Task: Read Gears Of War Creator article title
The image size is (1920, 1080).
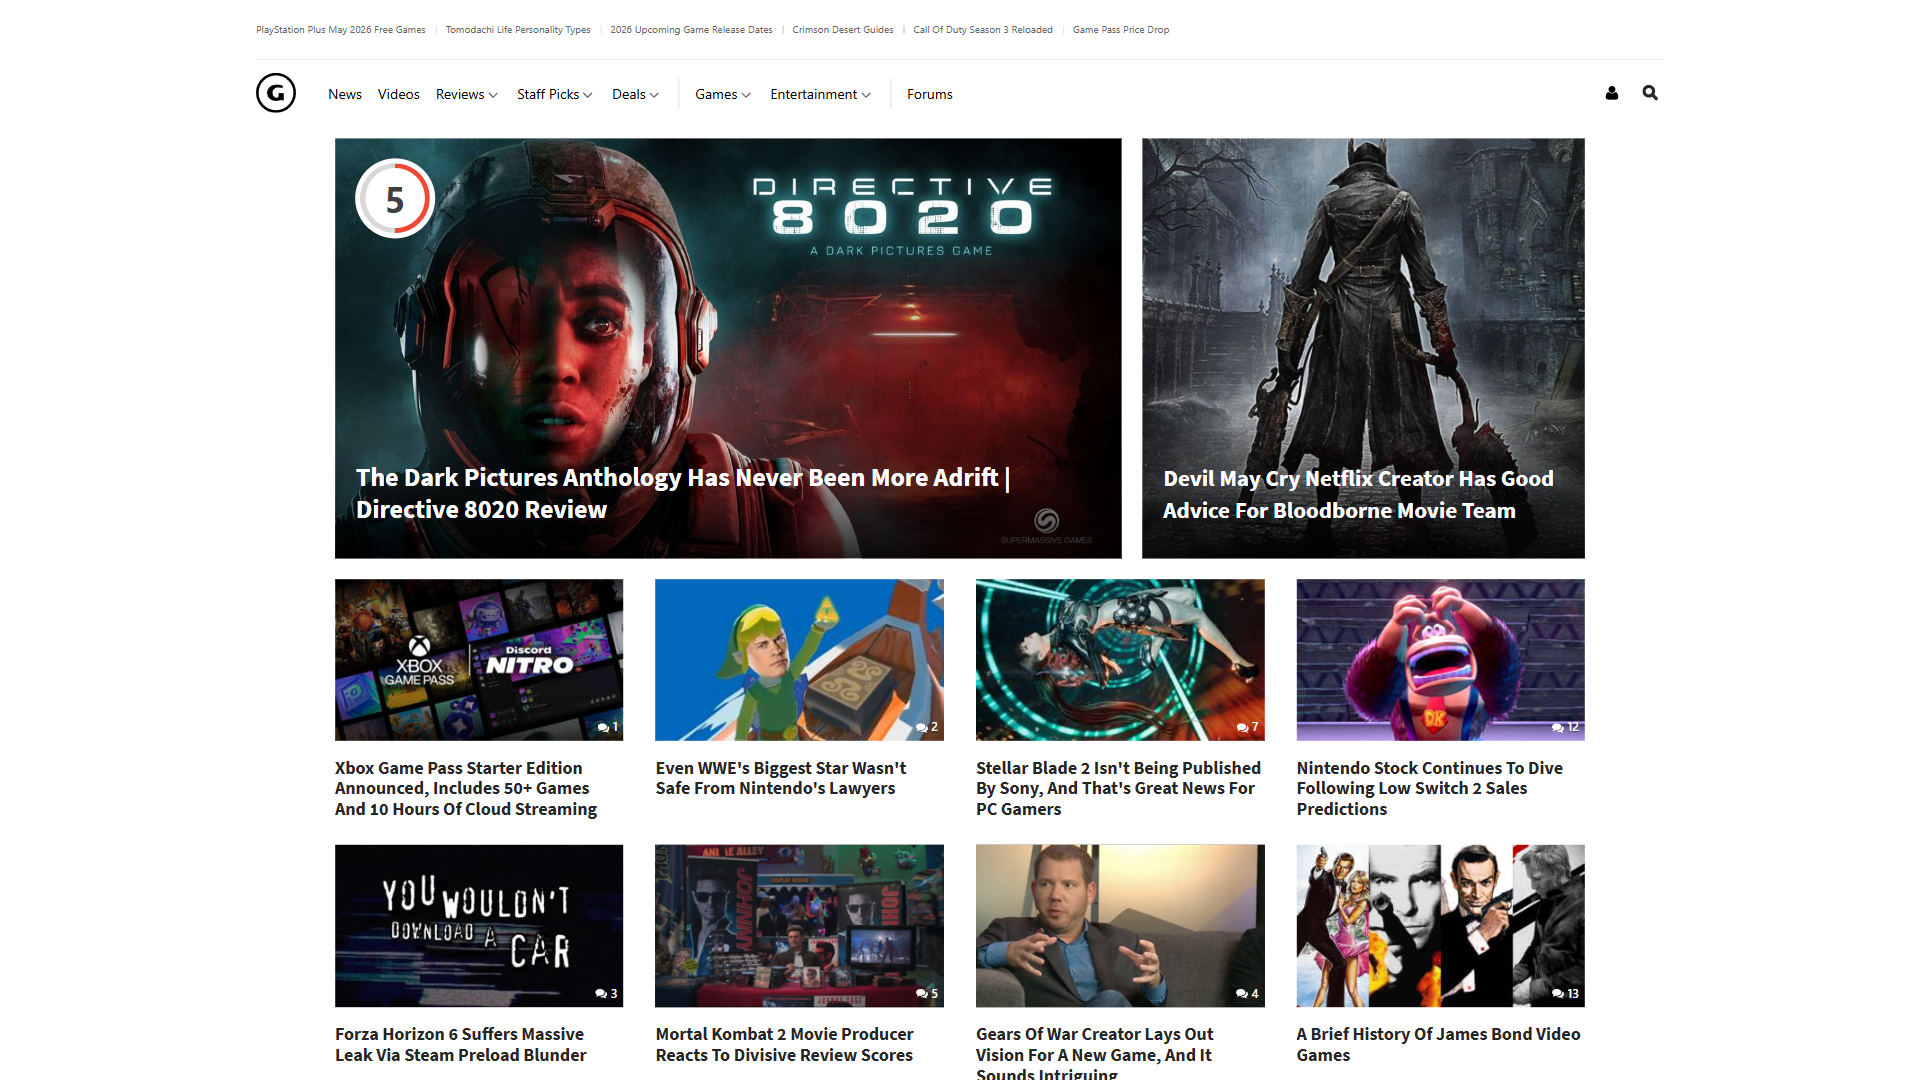Action: click(1095, 1052)
